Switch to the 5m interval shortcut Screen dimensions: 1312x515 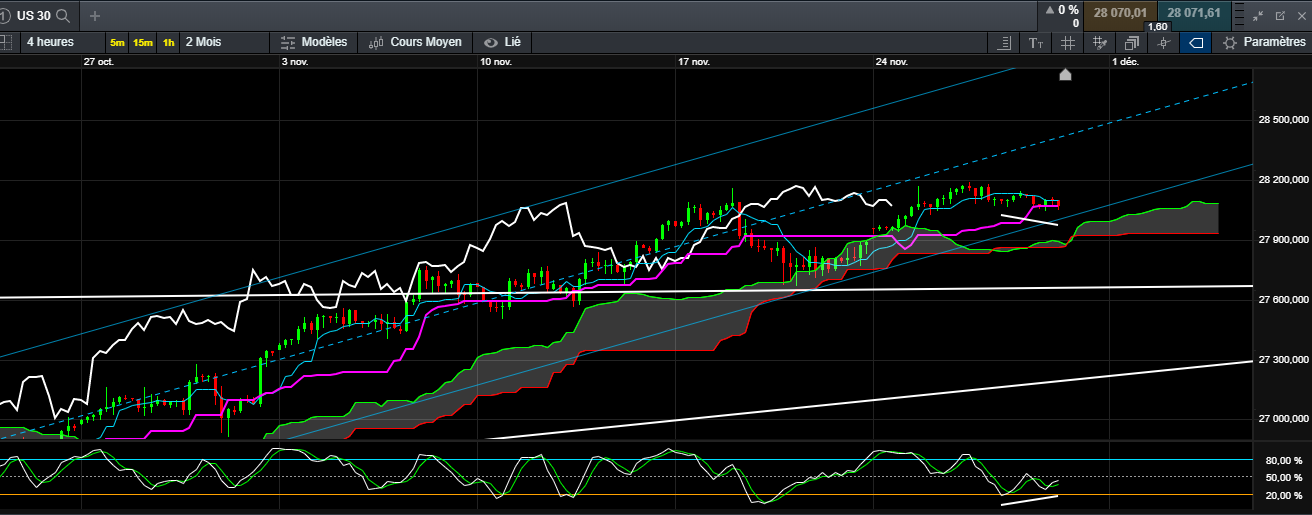[118, 42]
